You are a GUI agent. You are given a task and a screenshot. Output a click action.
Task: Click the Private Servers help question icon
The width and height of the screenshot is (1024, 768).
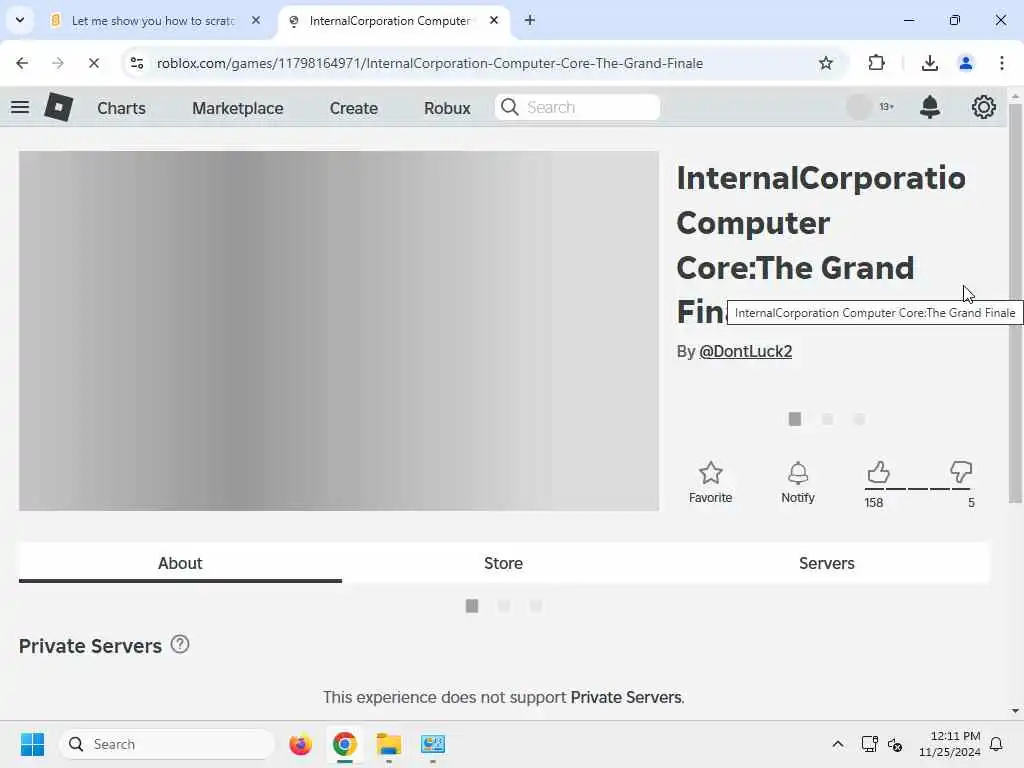pos(180,645)
